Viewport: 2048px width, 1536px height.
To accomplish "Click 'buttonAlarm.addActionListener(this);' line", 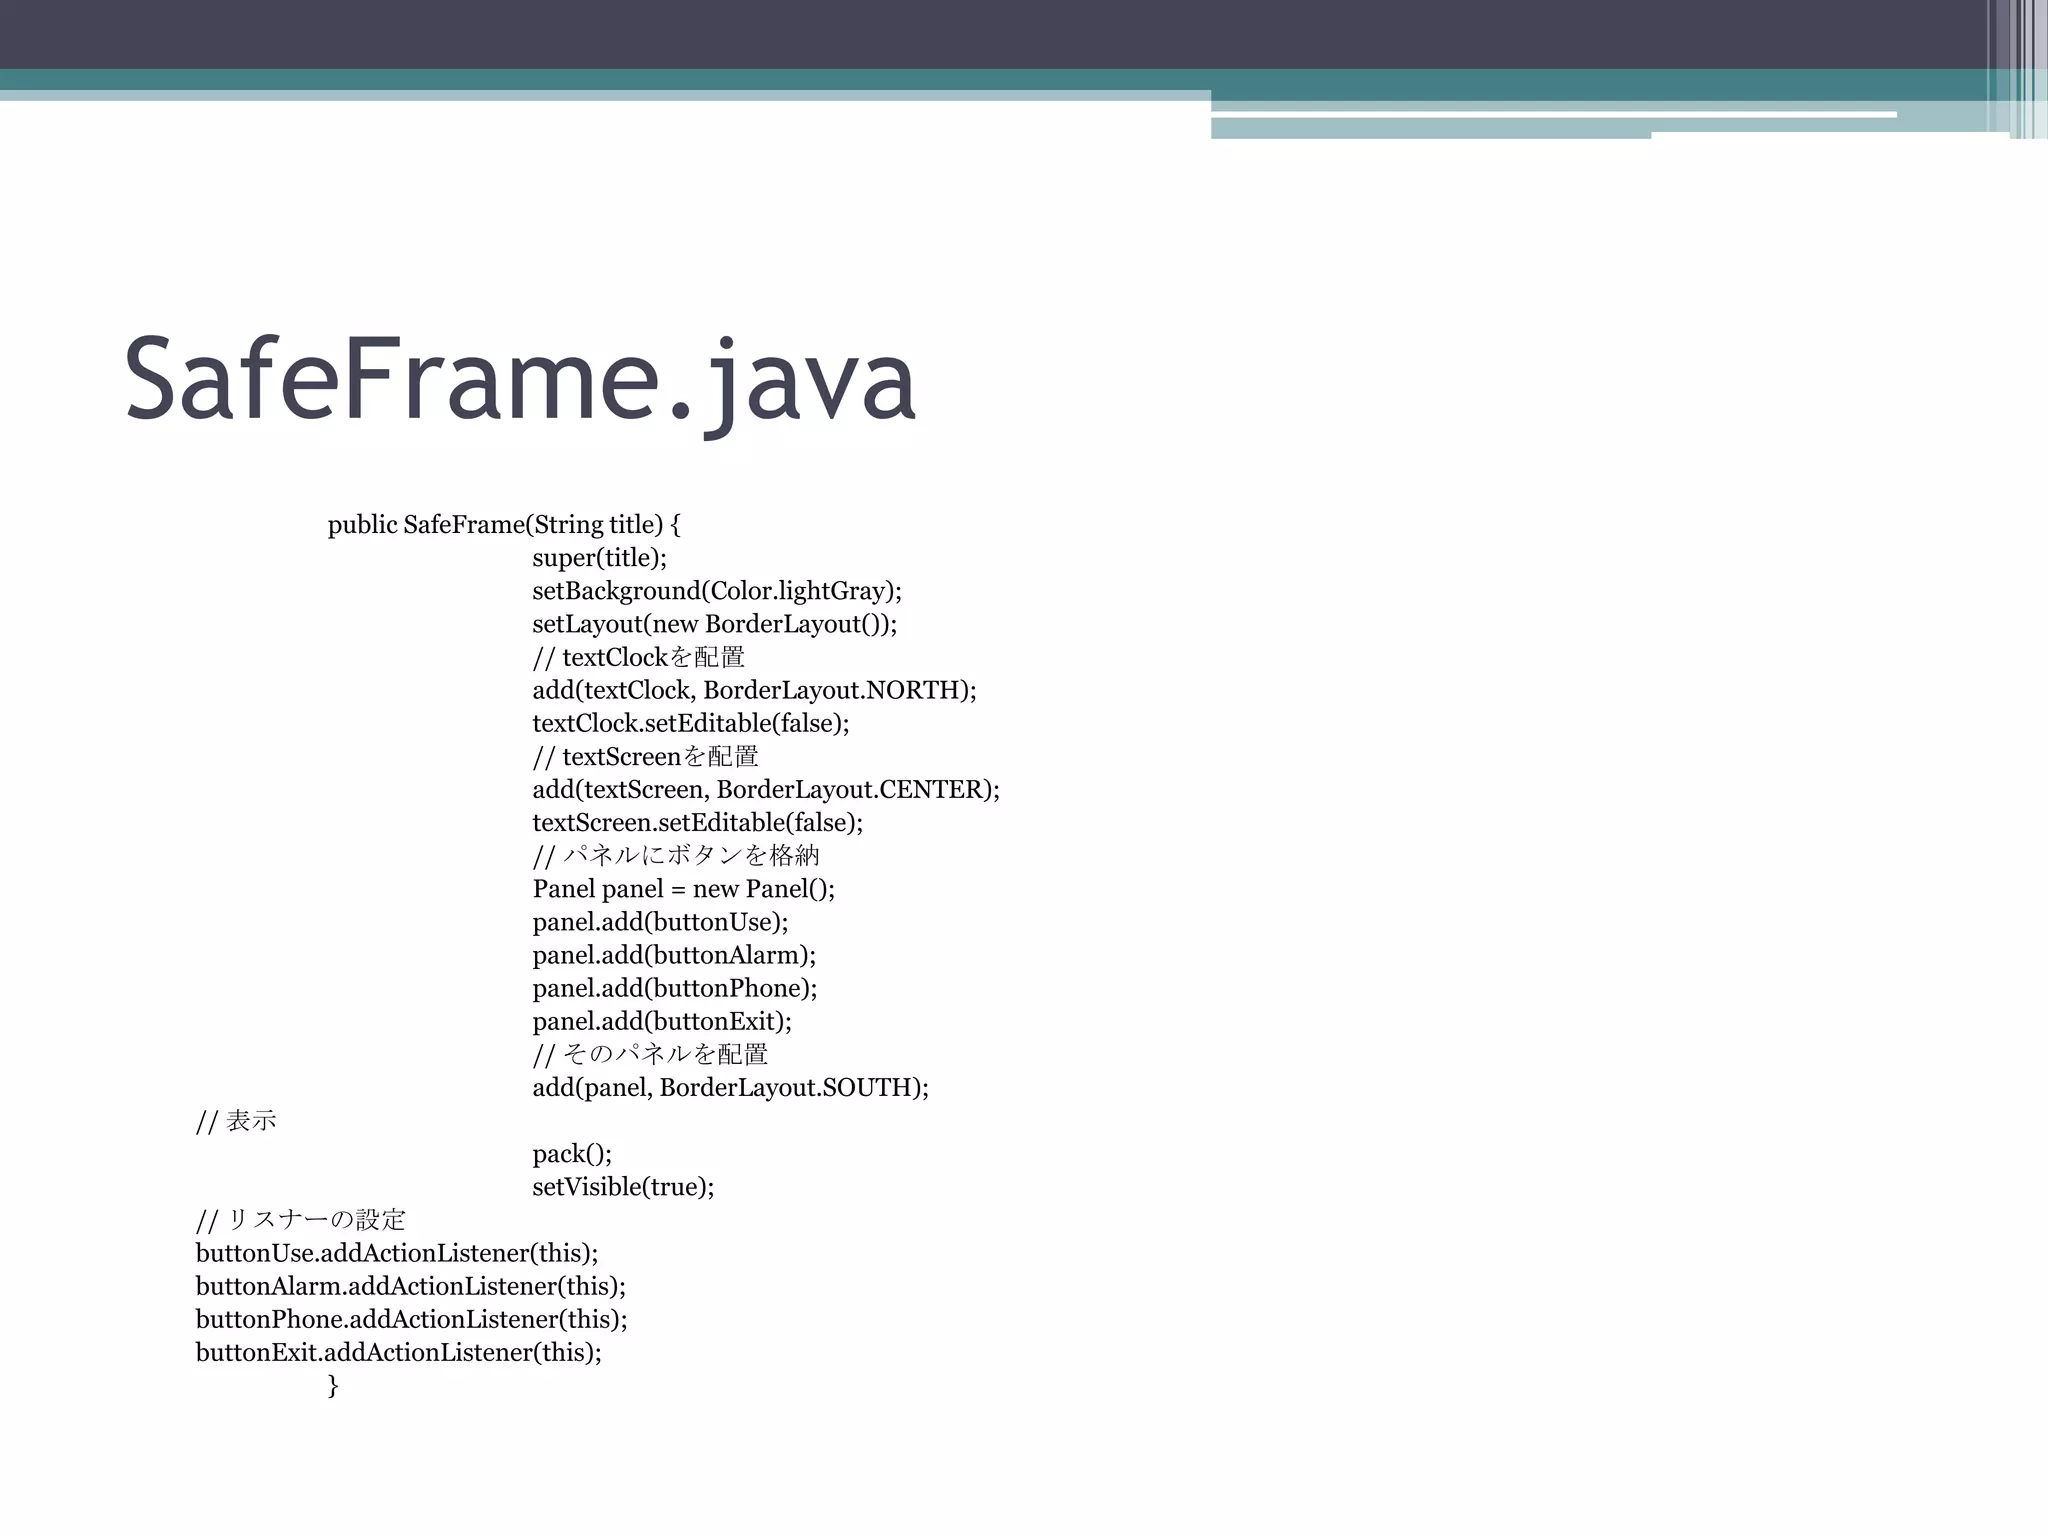I will pyautogui.click(x=411, y=1286).
